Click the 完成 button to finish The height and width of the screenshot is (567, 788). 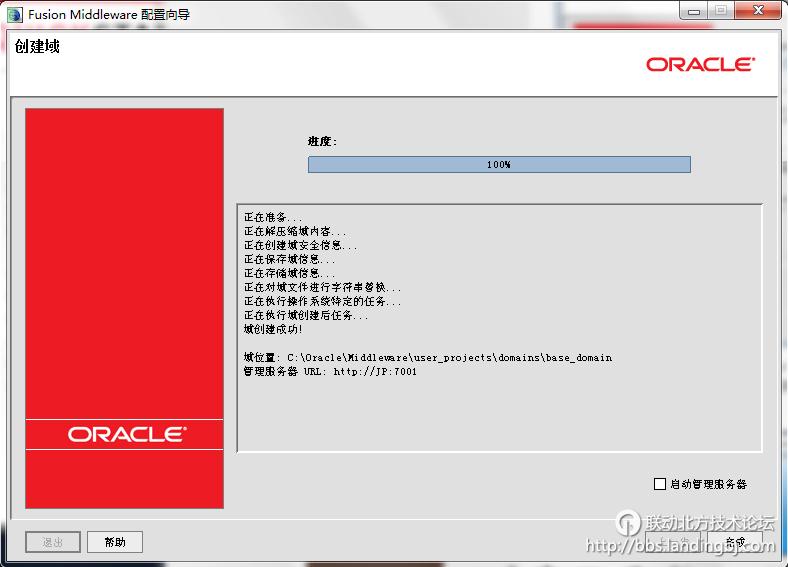pyautogui.click(x=734, y=542)
